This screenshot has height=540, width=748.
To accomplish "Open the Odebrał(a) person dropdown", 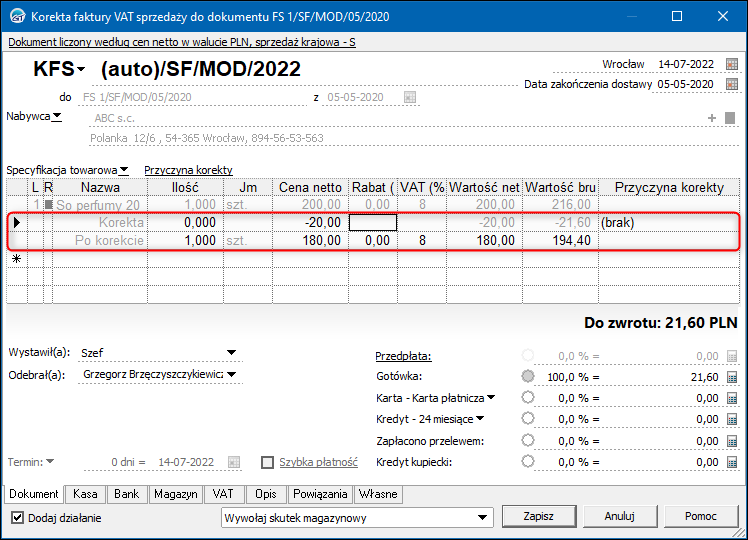I will [x=231, y=374].
